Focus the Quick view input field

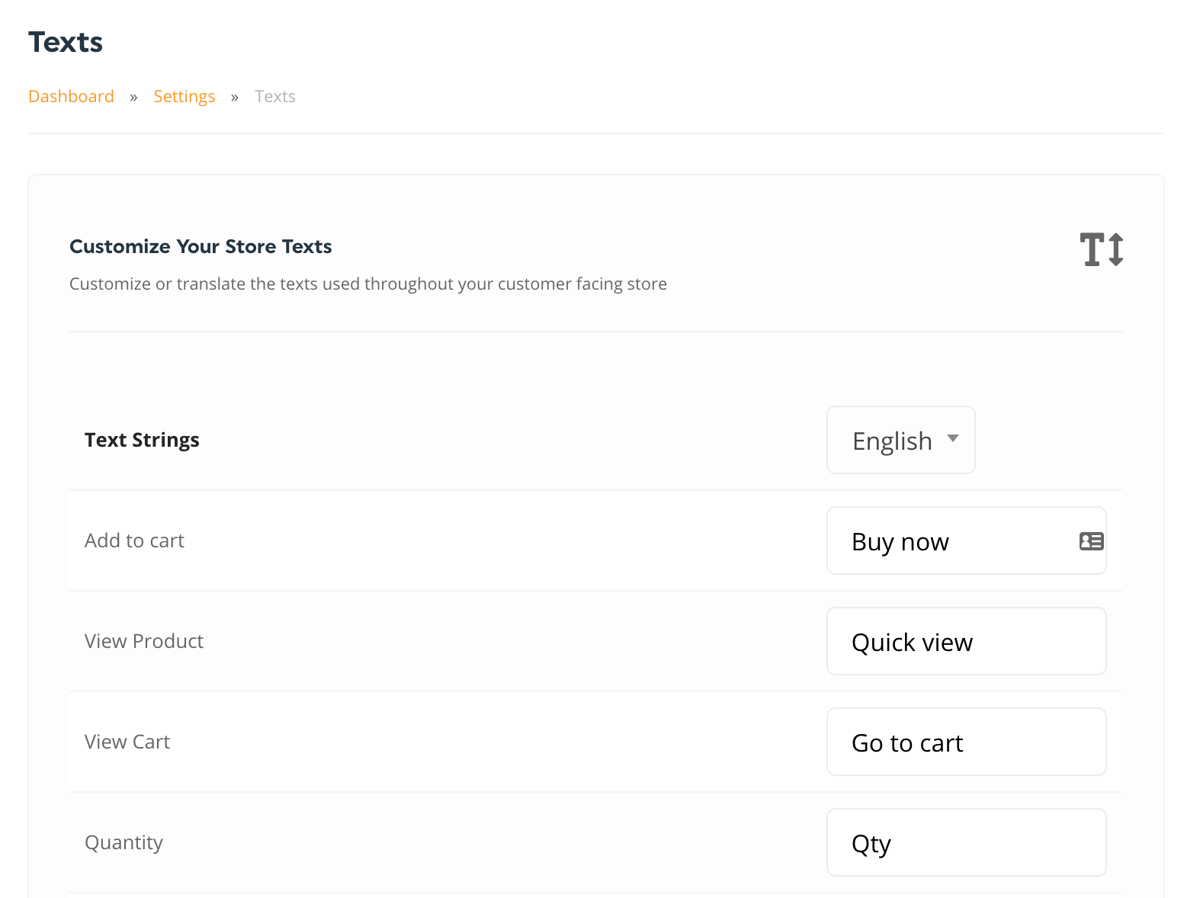tap(966, 641)
